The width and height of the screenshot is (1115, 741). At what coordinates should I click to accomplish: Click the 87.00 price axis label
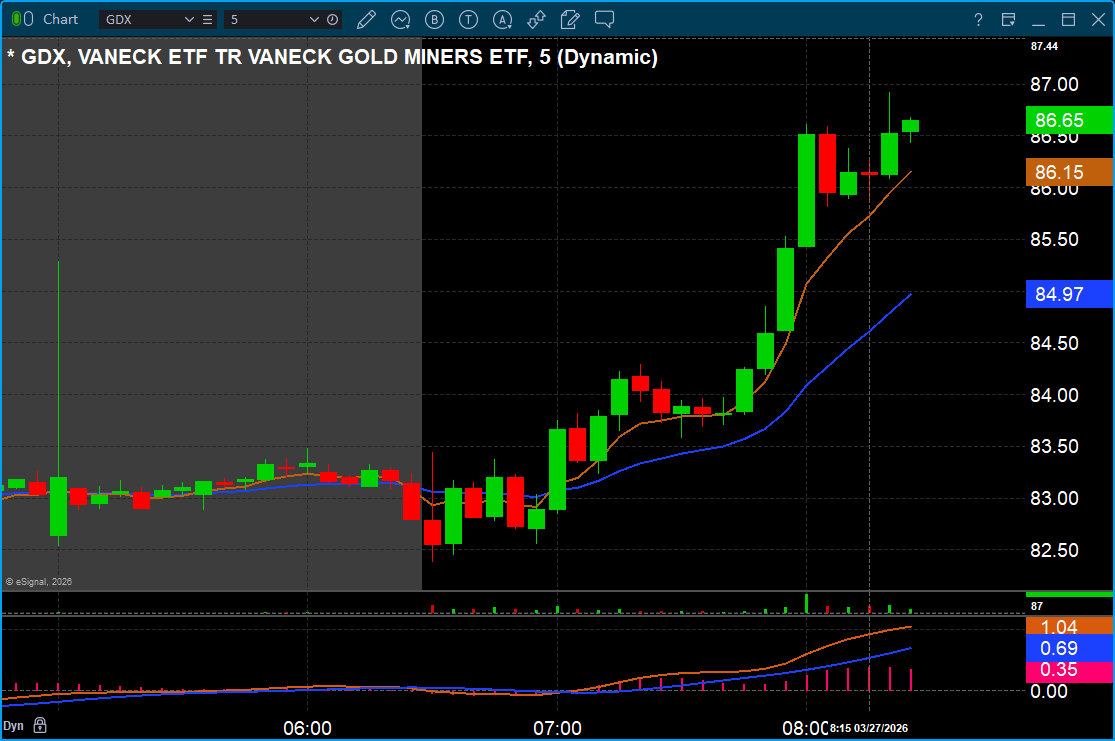pyautogui.click(x=1055, y=85)
